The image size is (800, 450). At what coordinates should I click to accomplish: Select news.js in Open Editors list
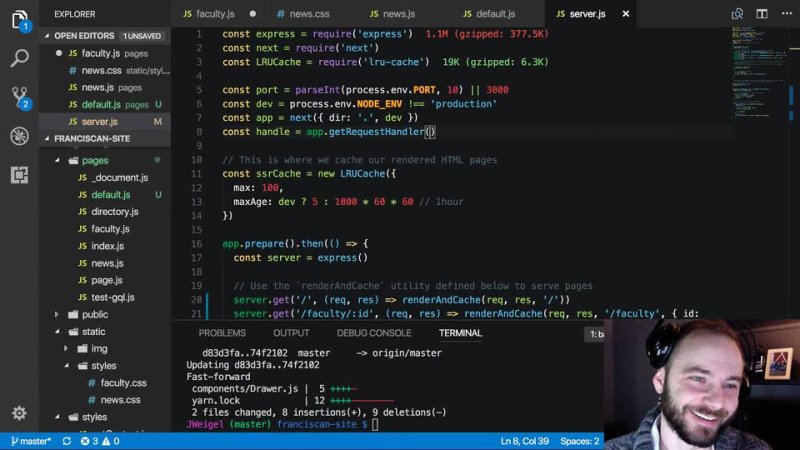click(105, 87)
